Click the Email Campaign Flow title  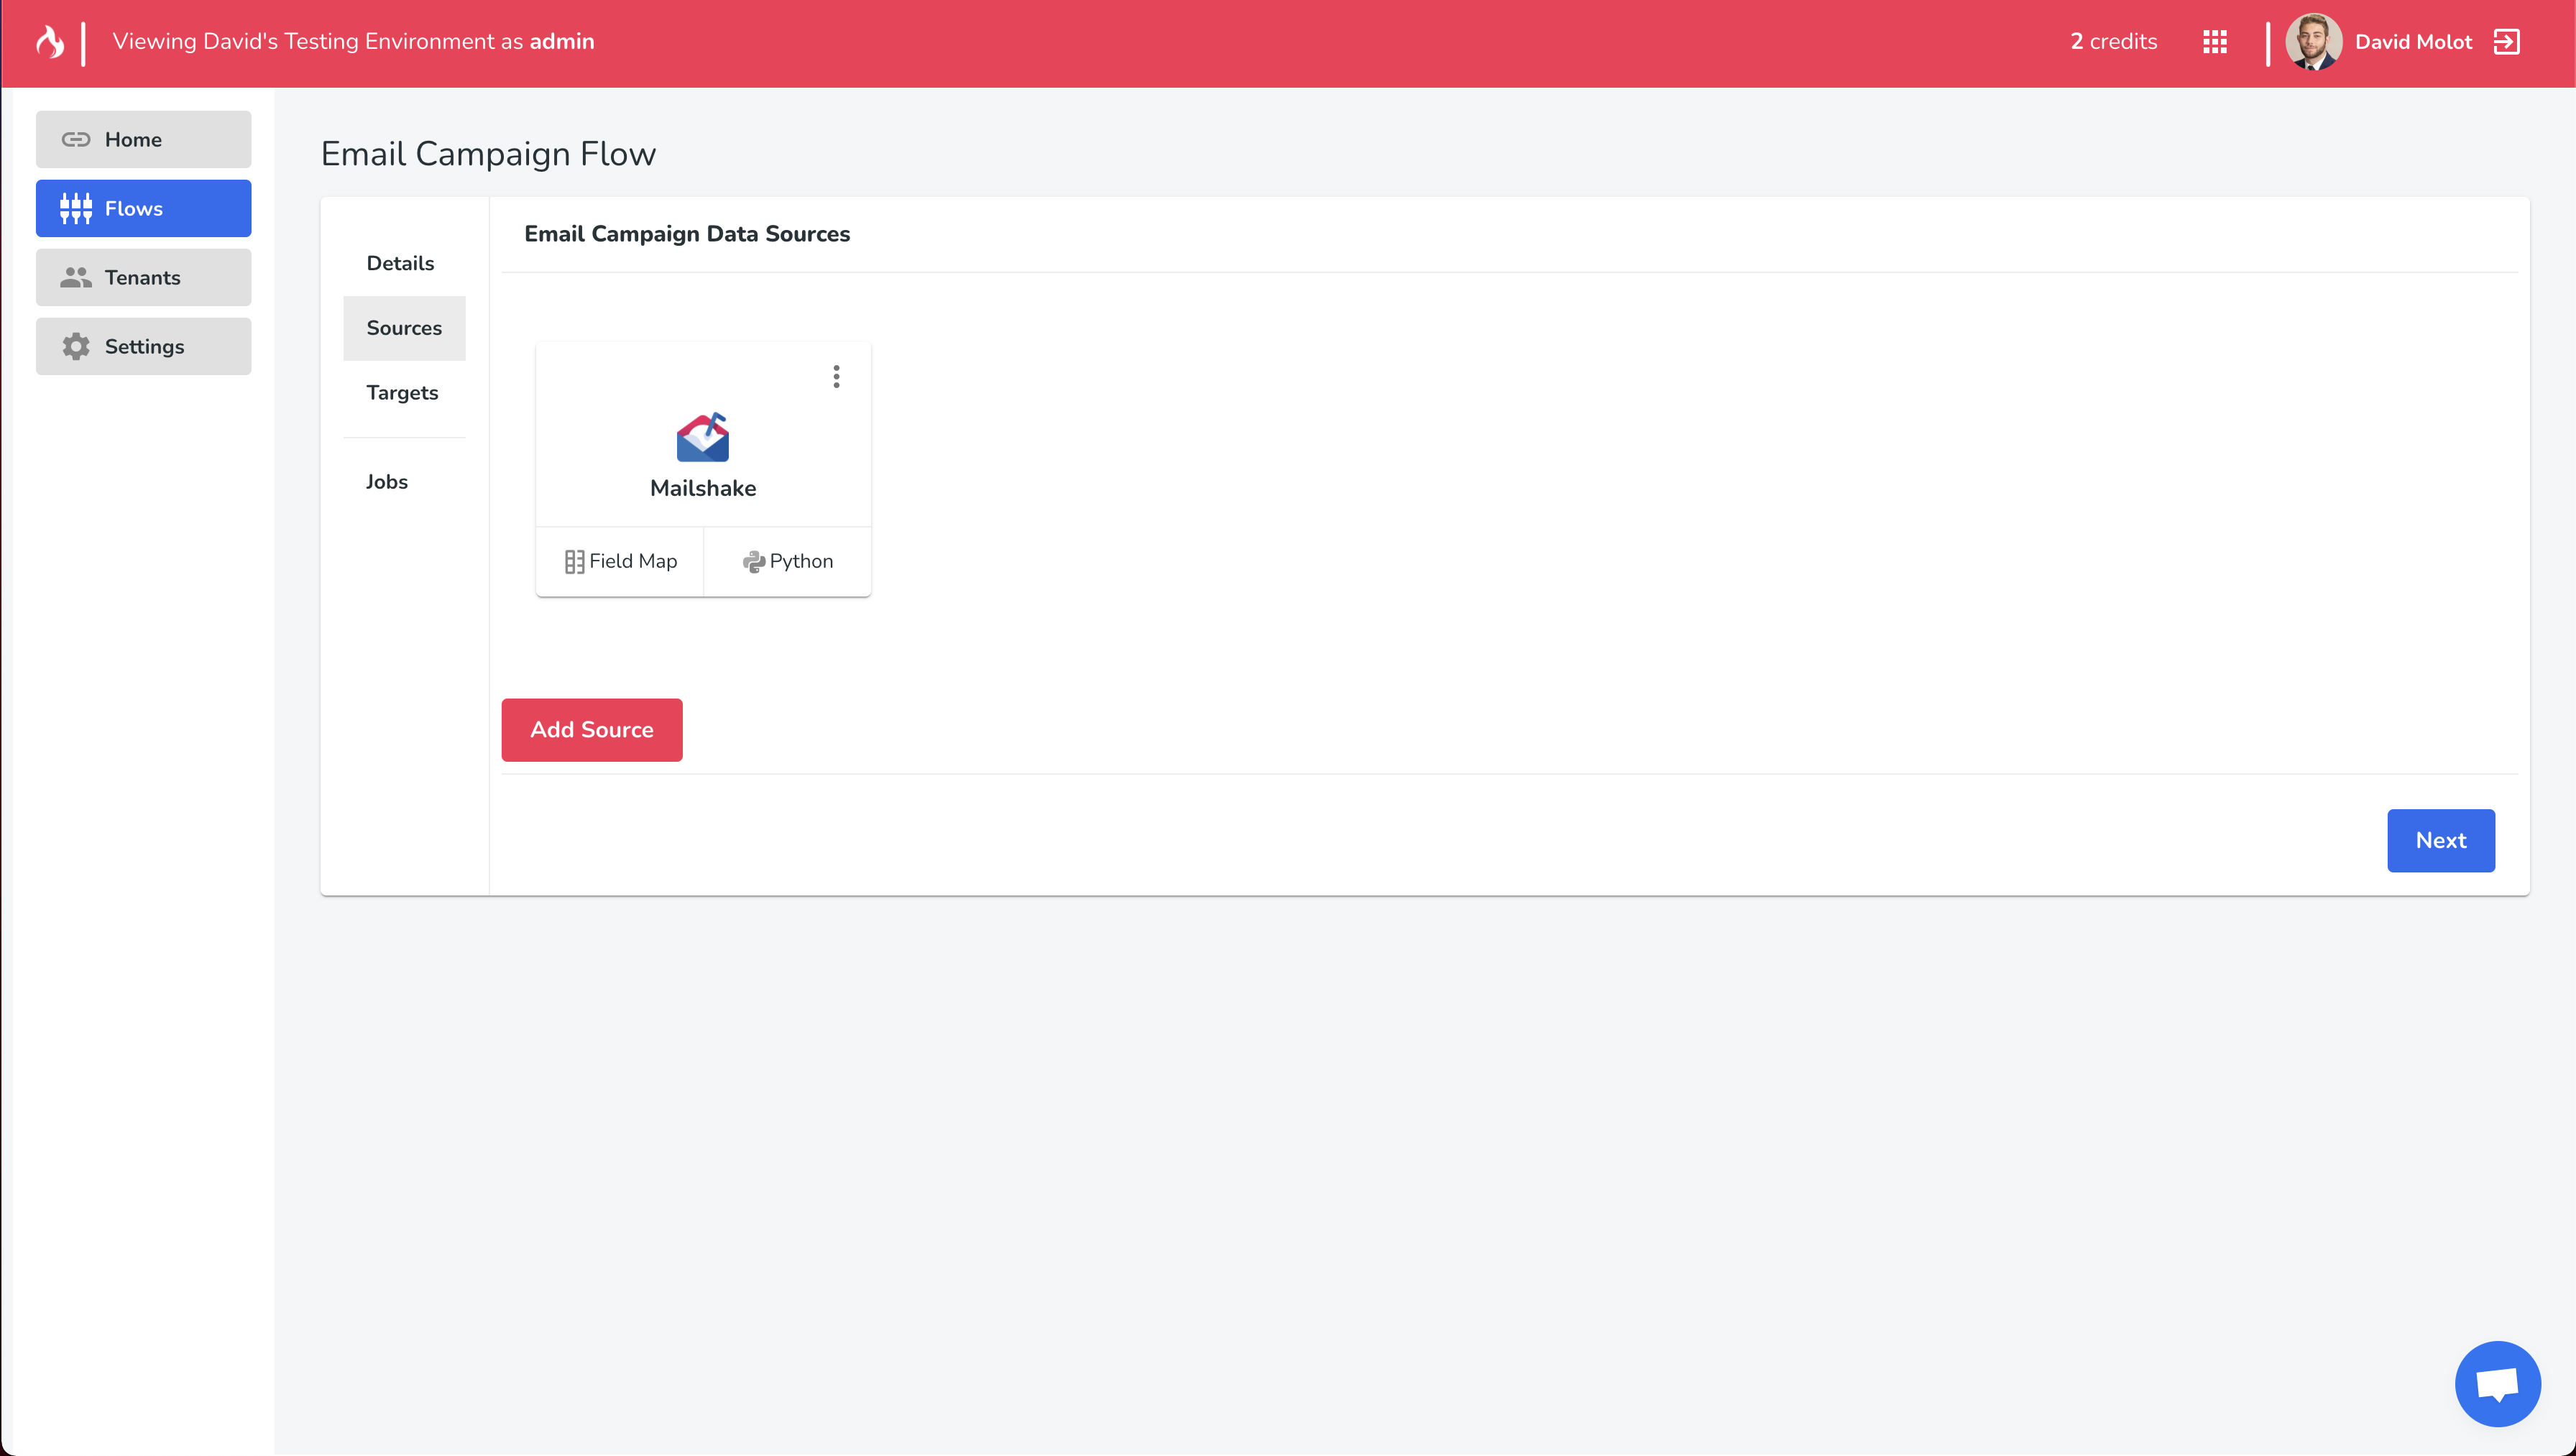[x=488, y=154]
